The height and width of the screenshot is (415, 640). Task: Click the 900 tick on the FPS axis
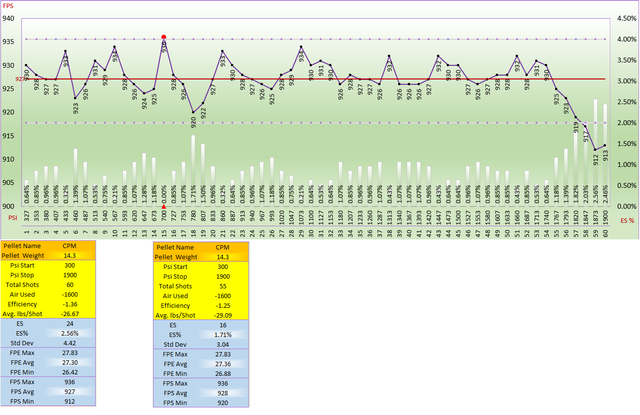click(x=8, y=206)
